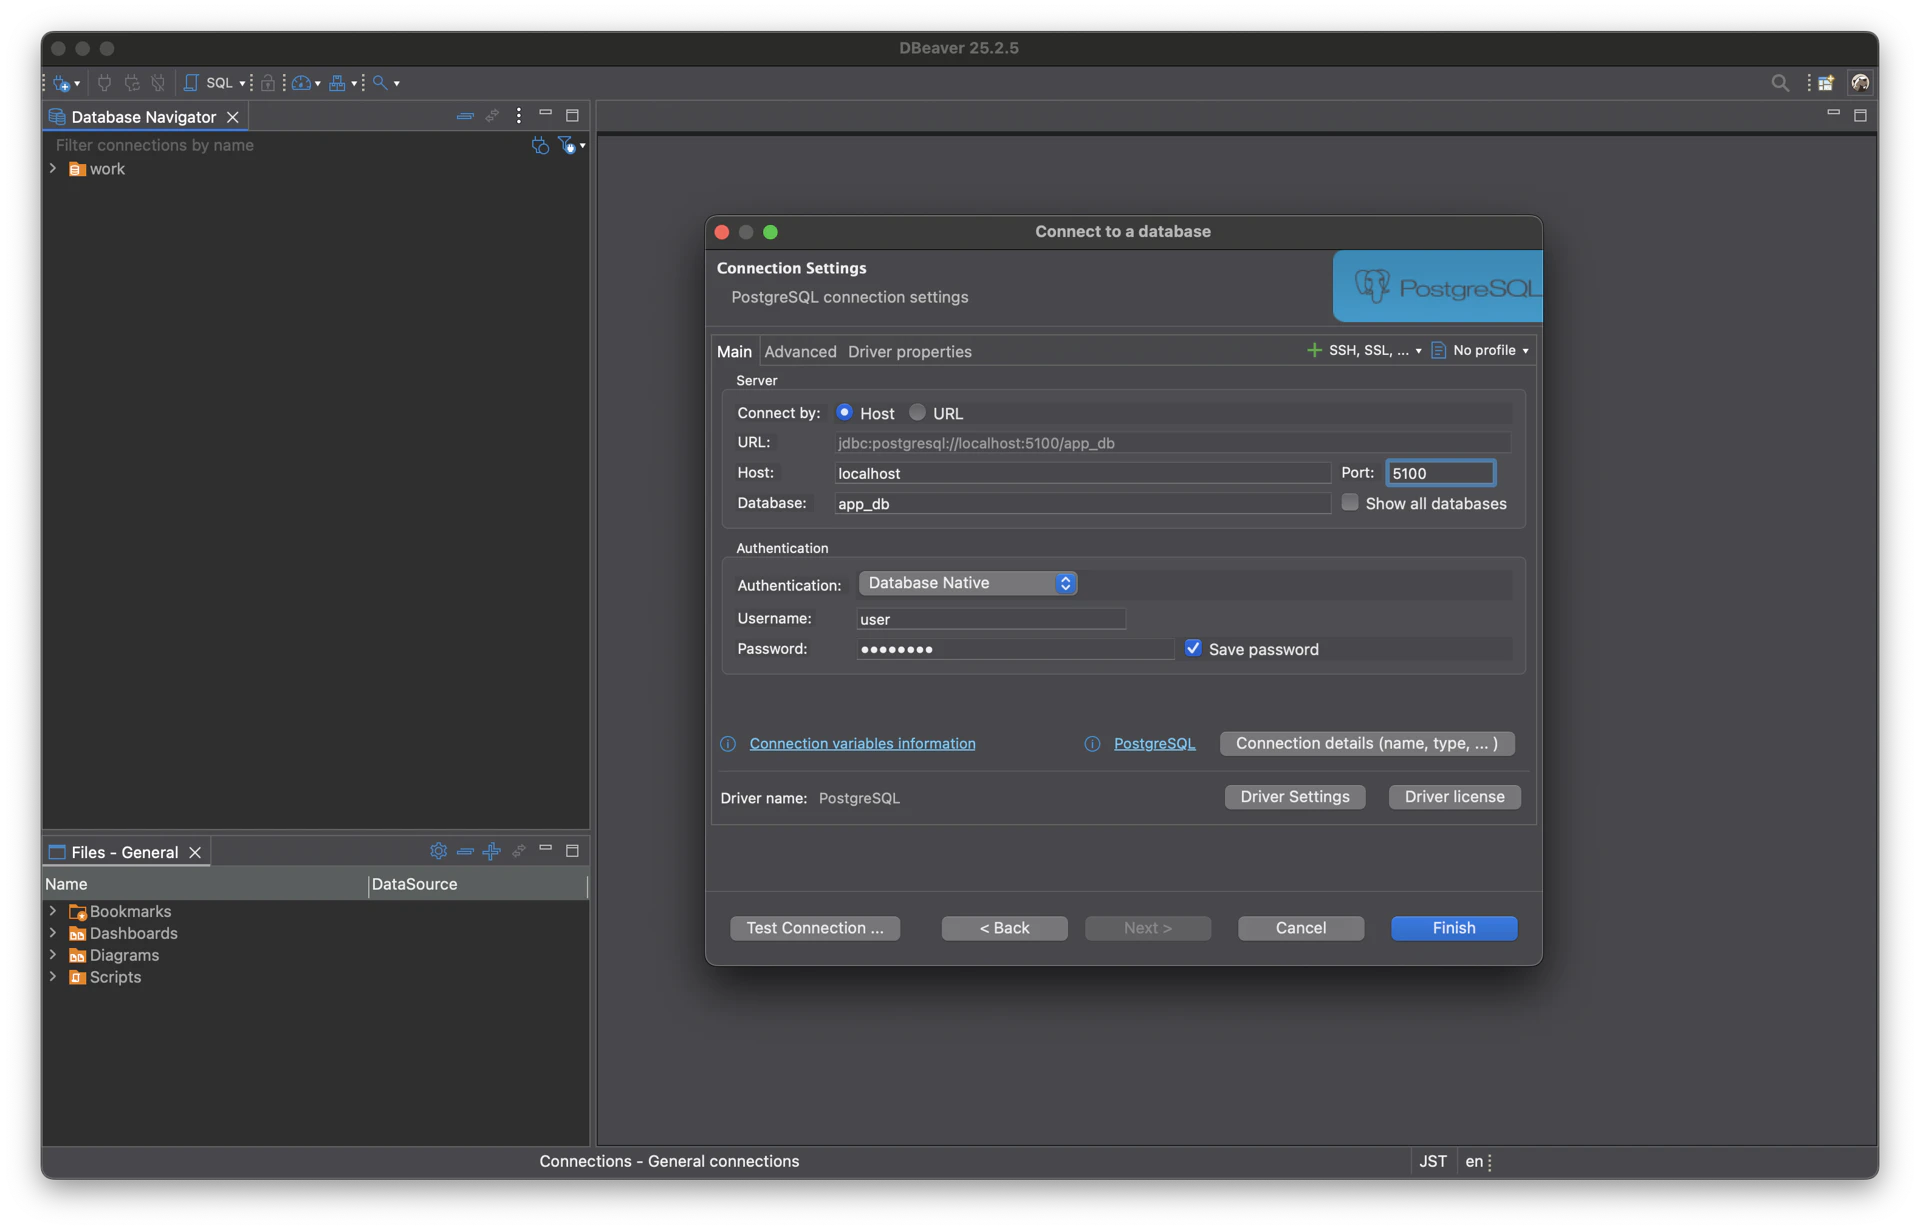Collapse all in Files - General panel
This screenshot has height=1230, width=1920.
tap(465, 851)
